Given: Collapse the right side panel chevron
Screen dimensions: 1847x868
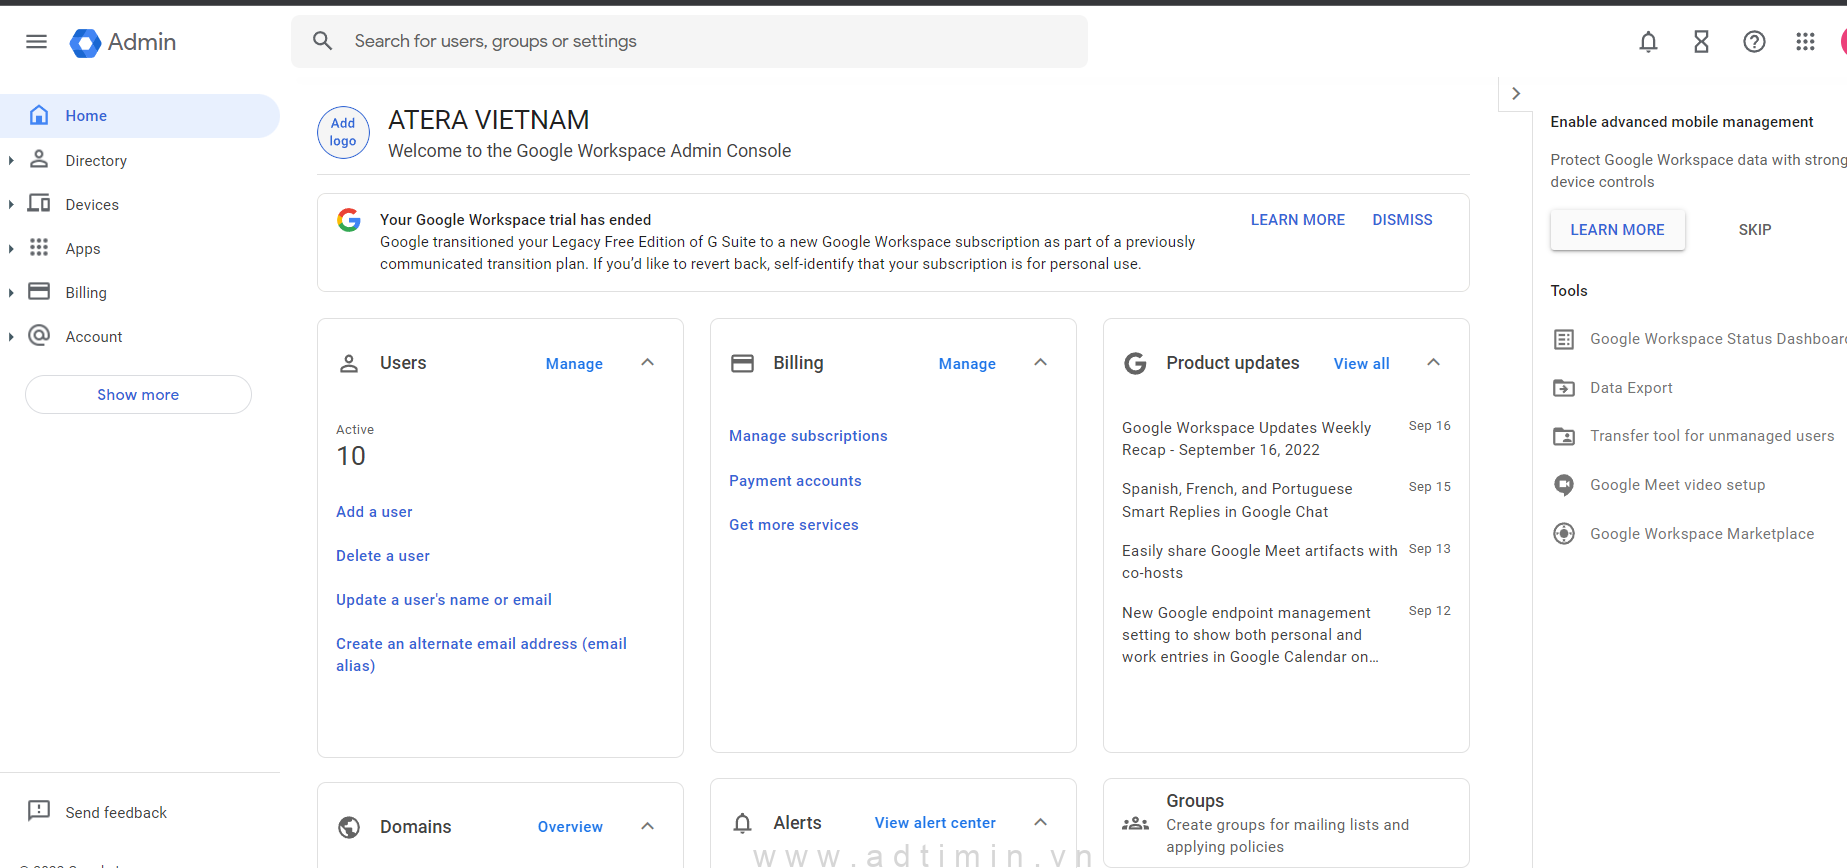Looking at the screenshot, I should (1516, 93).
